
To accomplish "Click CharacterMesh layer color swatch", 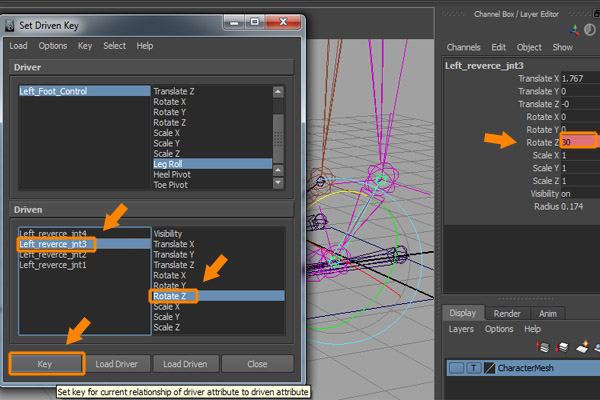I will 488,368.
